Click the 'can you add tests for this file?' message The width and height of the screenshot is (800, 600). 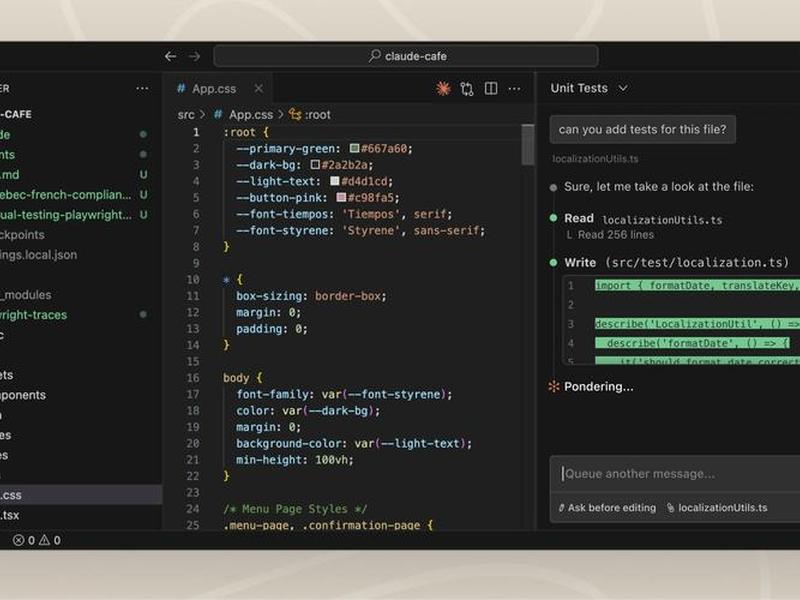642,130
